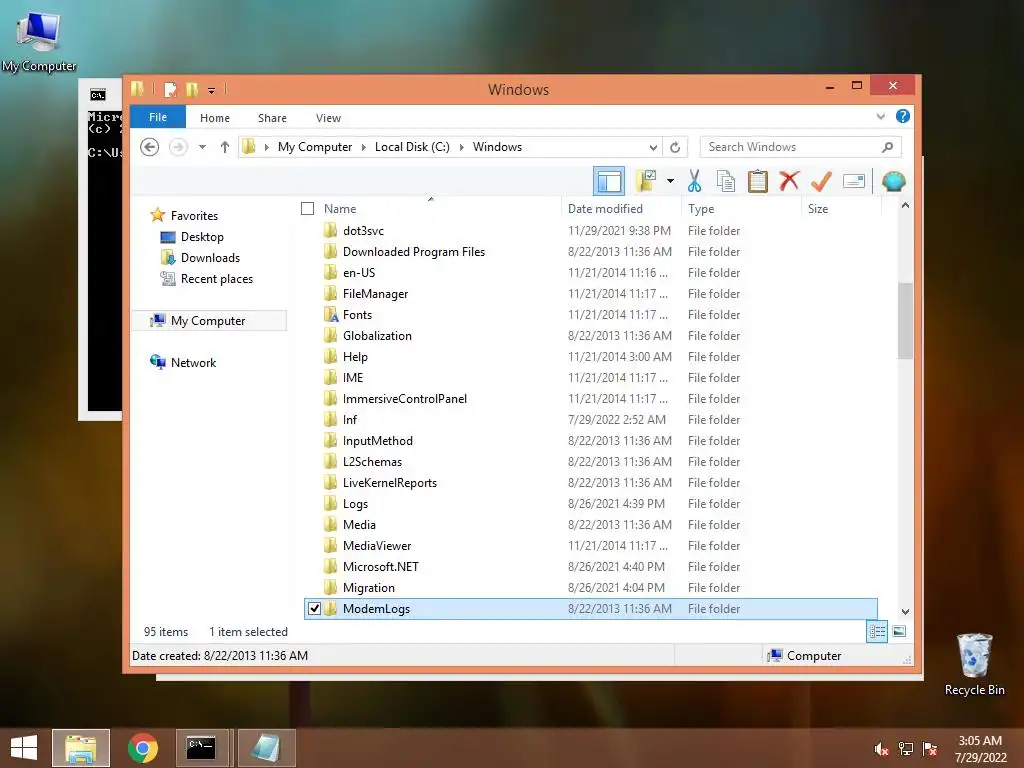Click the vertical scrollbar thumb in the file list
The image size is (1024, 768).
click(x=905, y=320)
